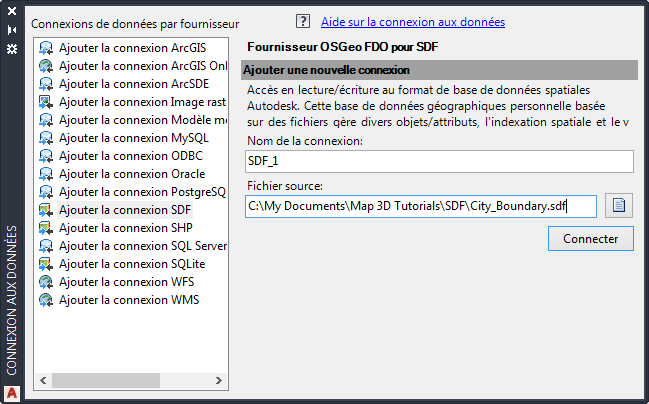Click the help question mark icon
Image resolution: width=649 pixels, height=404 pixels.
coord(303,21)
